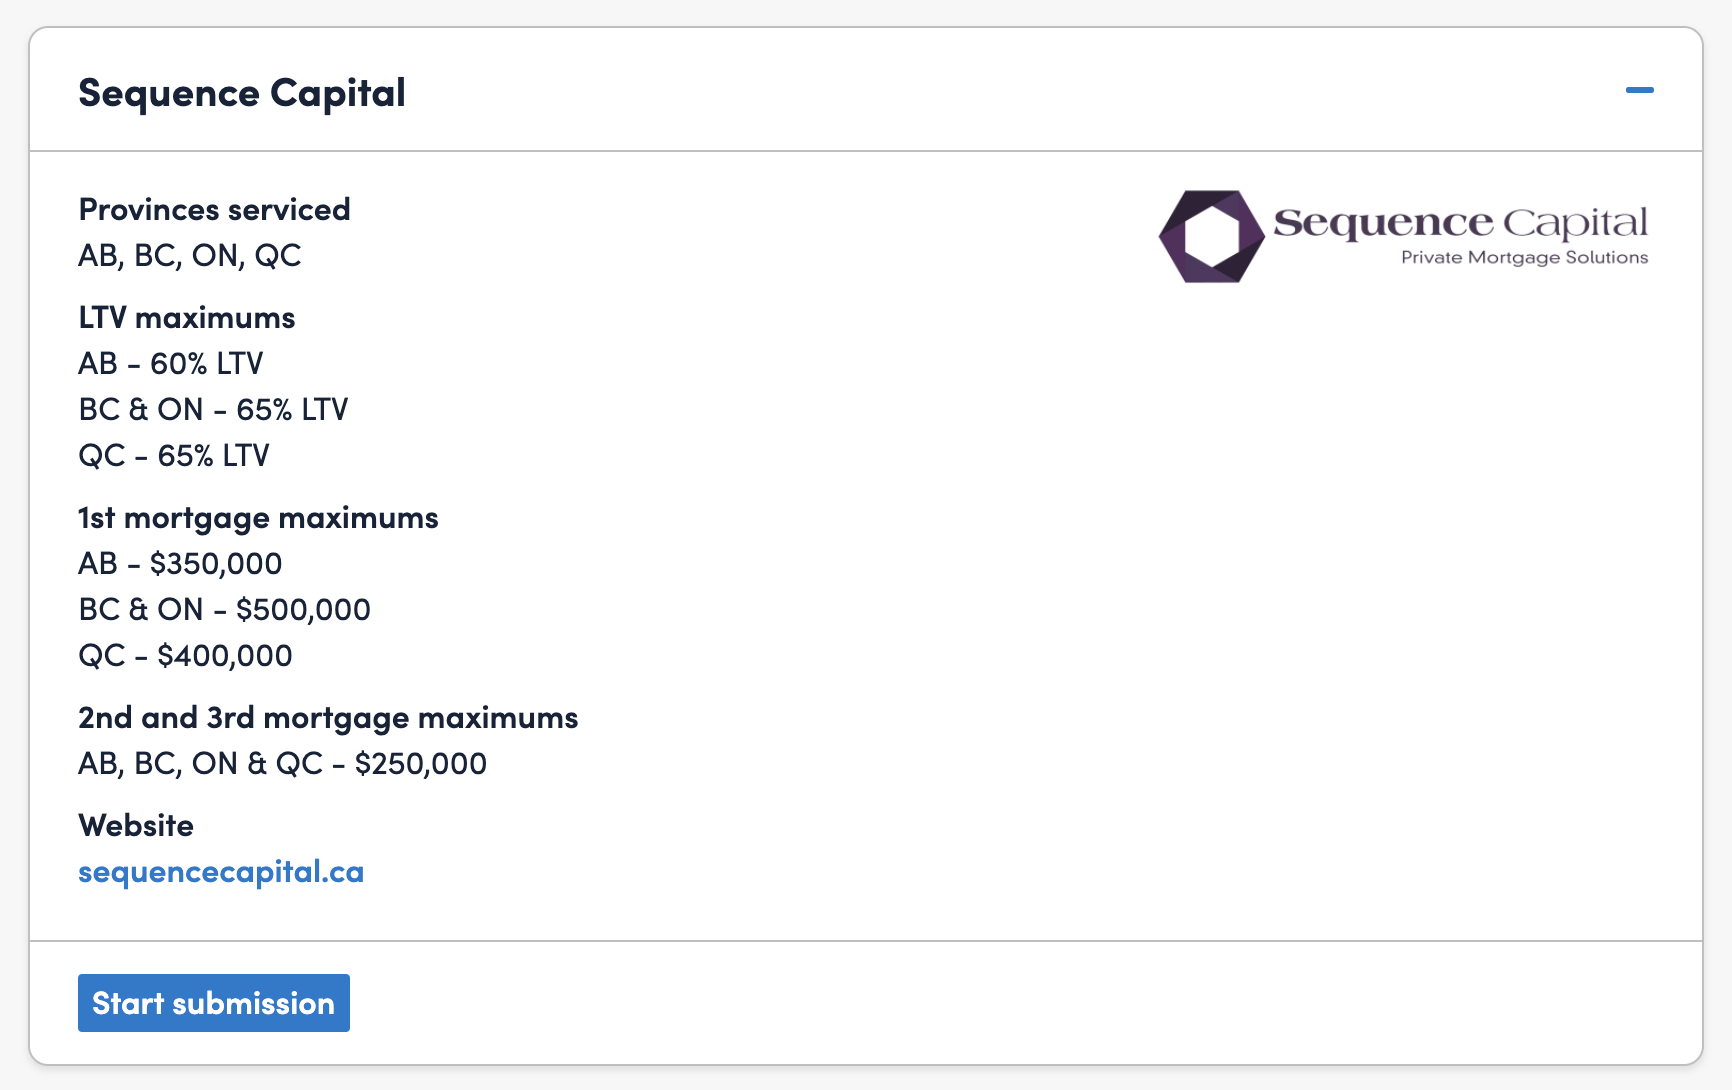
Task: Click the Sequence Capital card header title
Action: [x=242, y=93]
